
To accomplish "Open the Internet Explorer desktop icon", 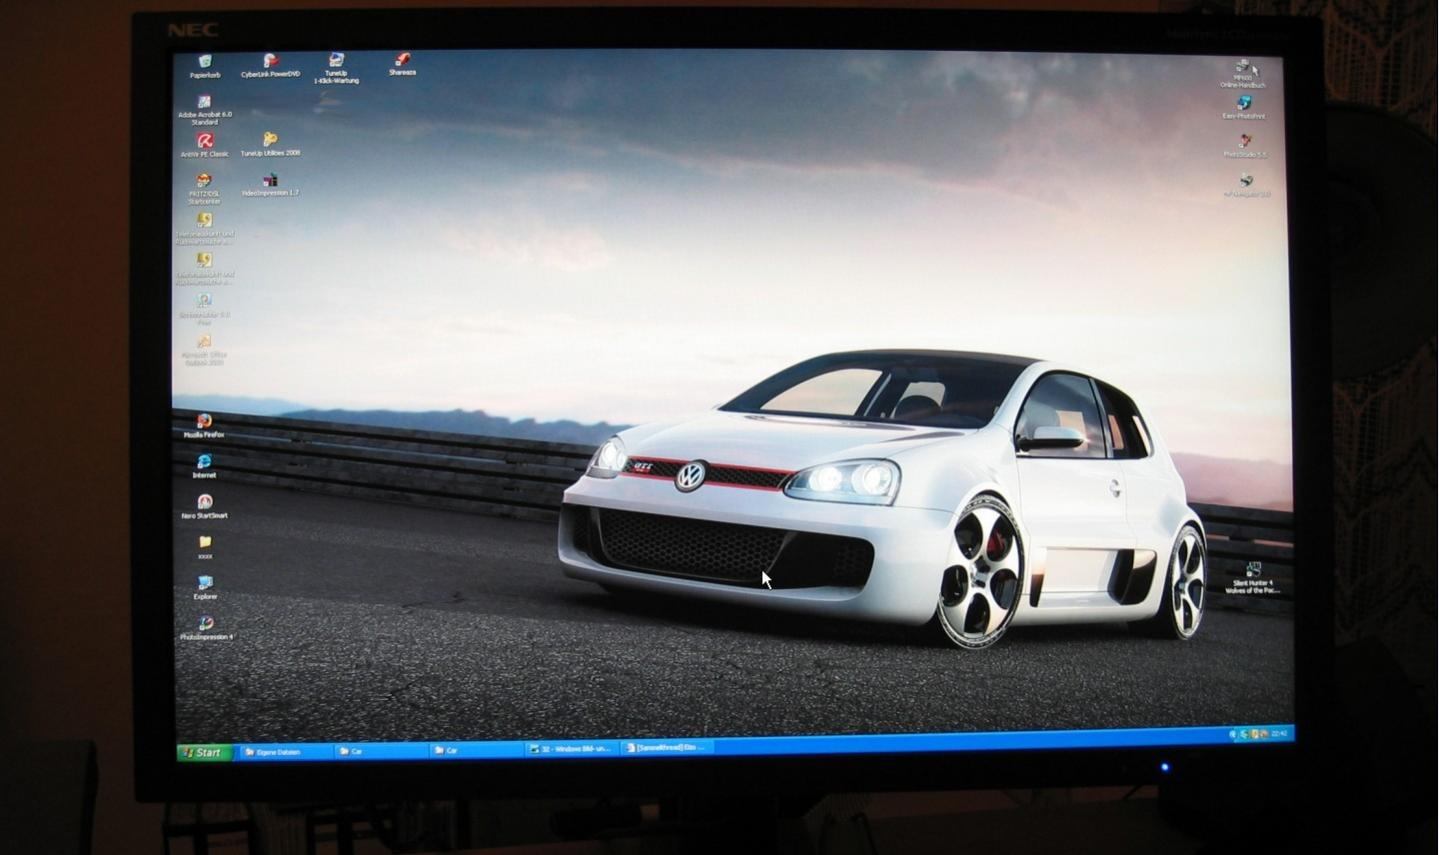I will [x=204, y=467].
